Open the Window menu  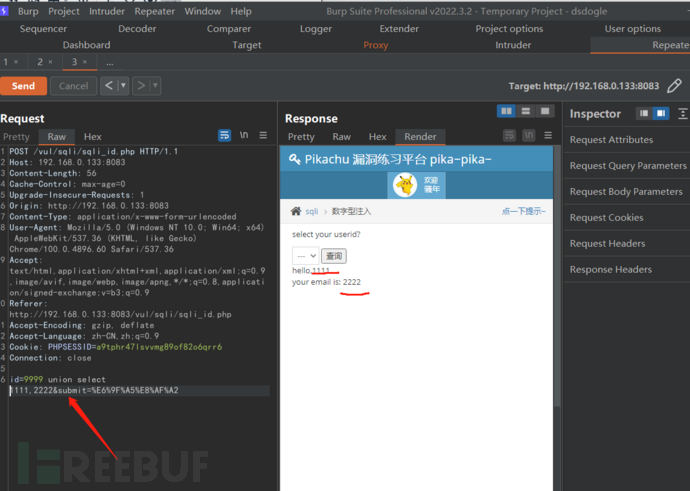[202, 11]
